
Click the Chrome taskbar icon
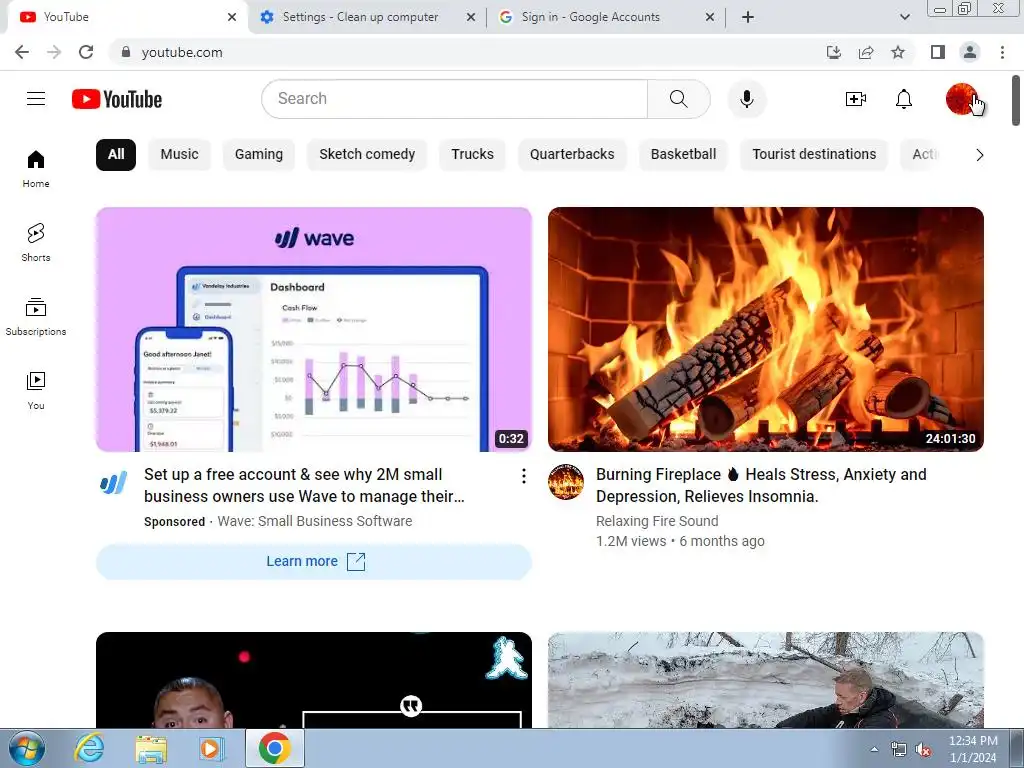point(274,748)
